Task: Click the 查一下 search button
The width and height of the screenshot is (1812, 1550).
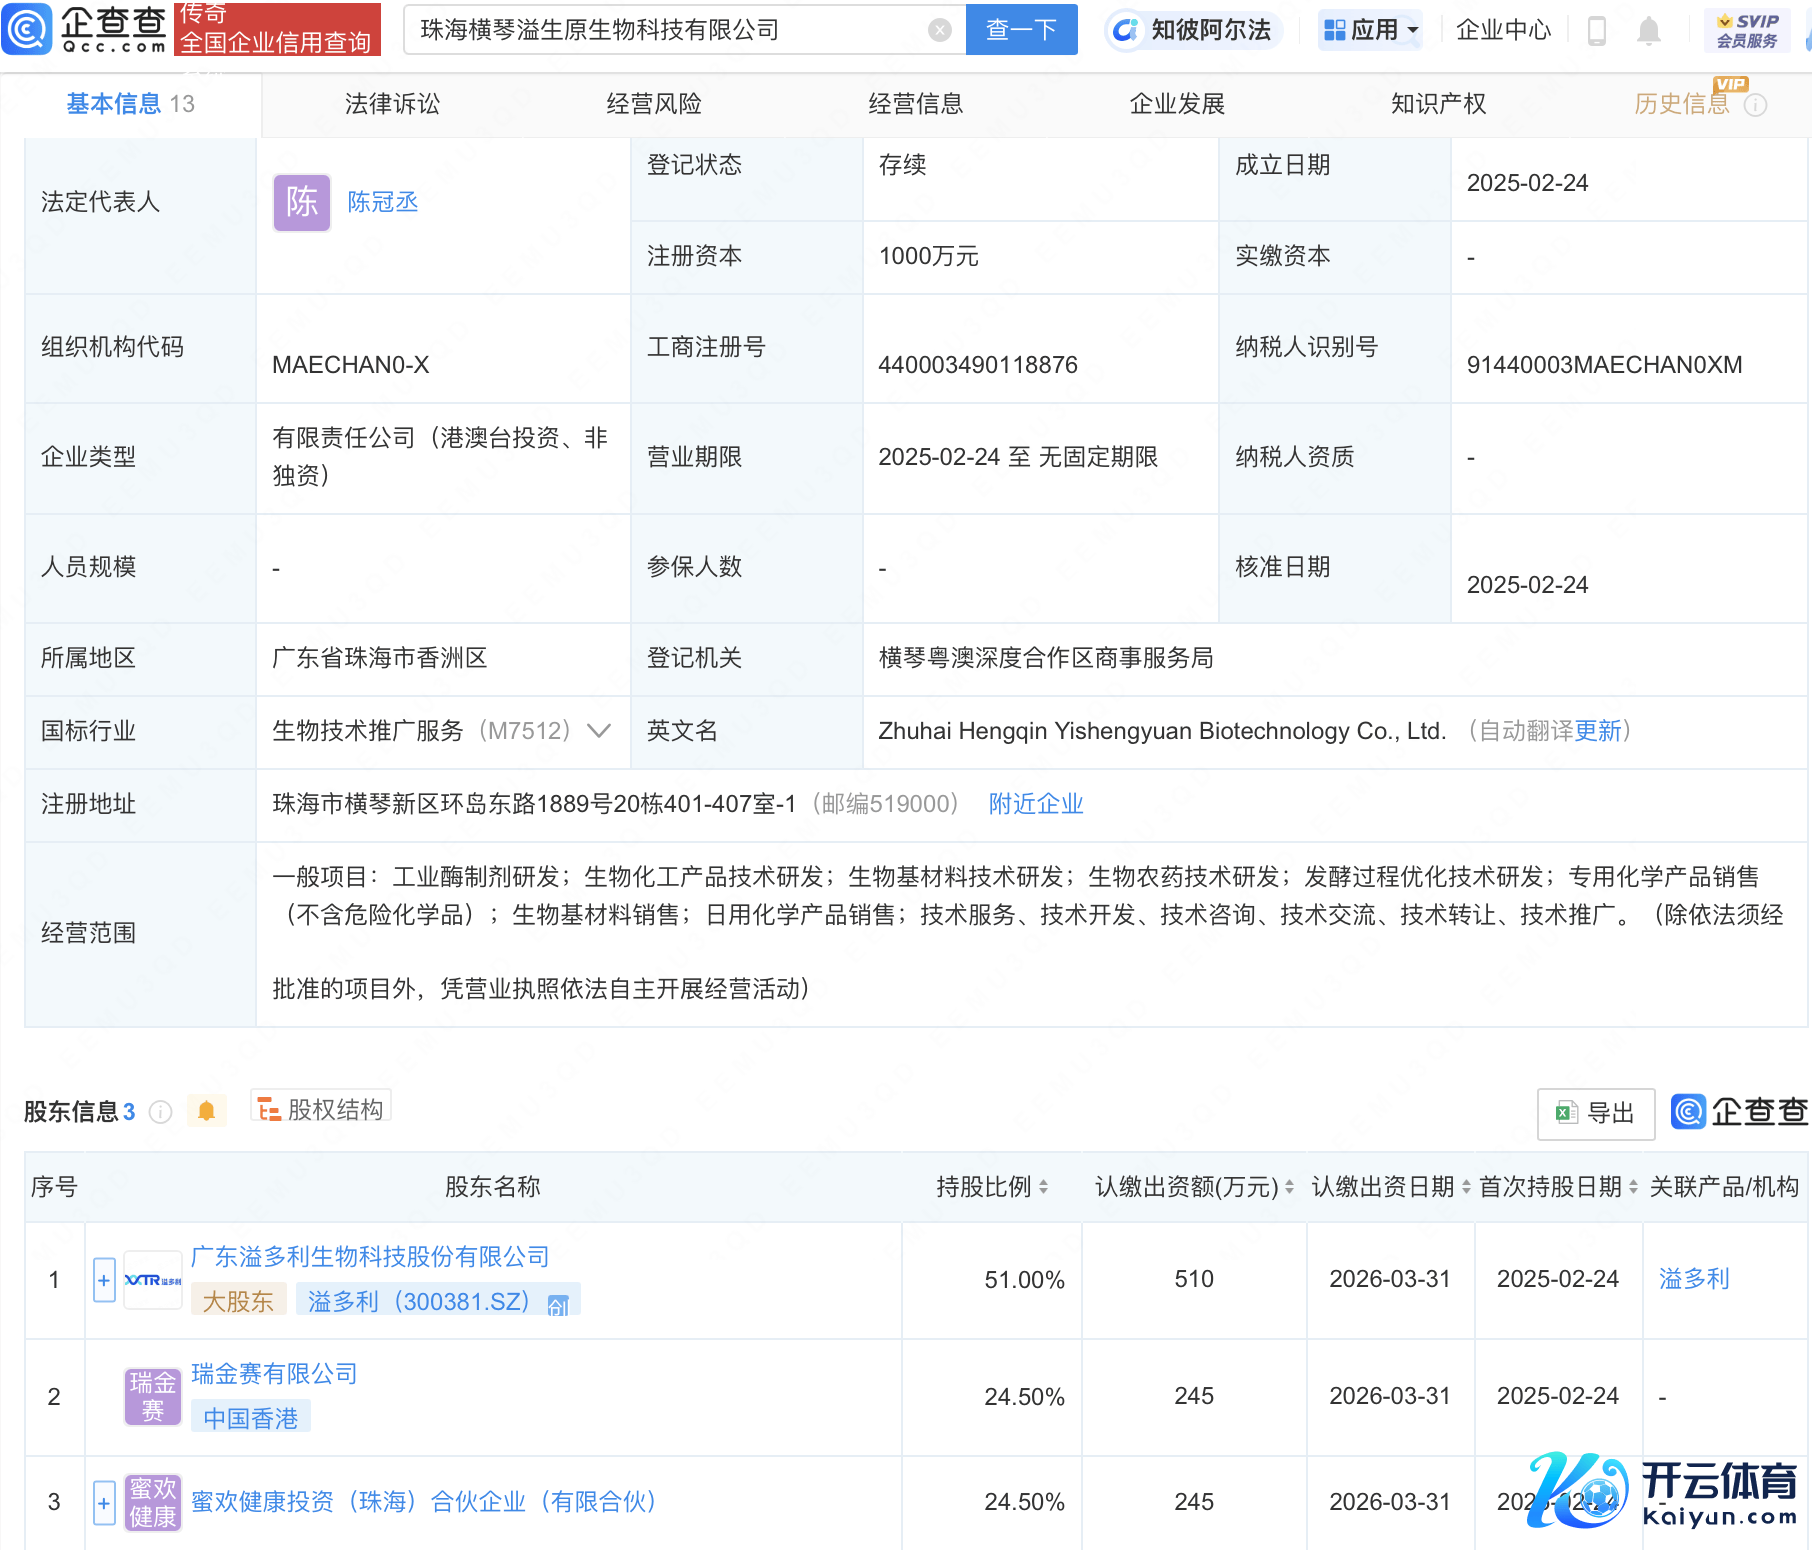Action: coord(1021,30)
